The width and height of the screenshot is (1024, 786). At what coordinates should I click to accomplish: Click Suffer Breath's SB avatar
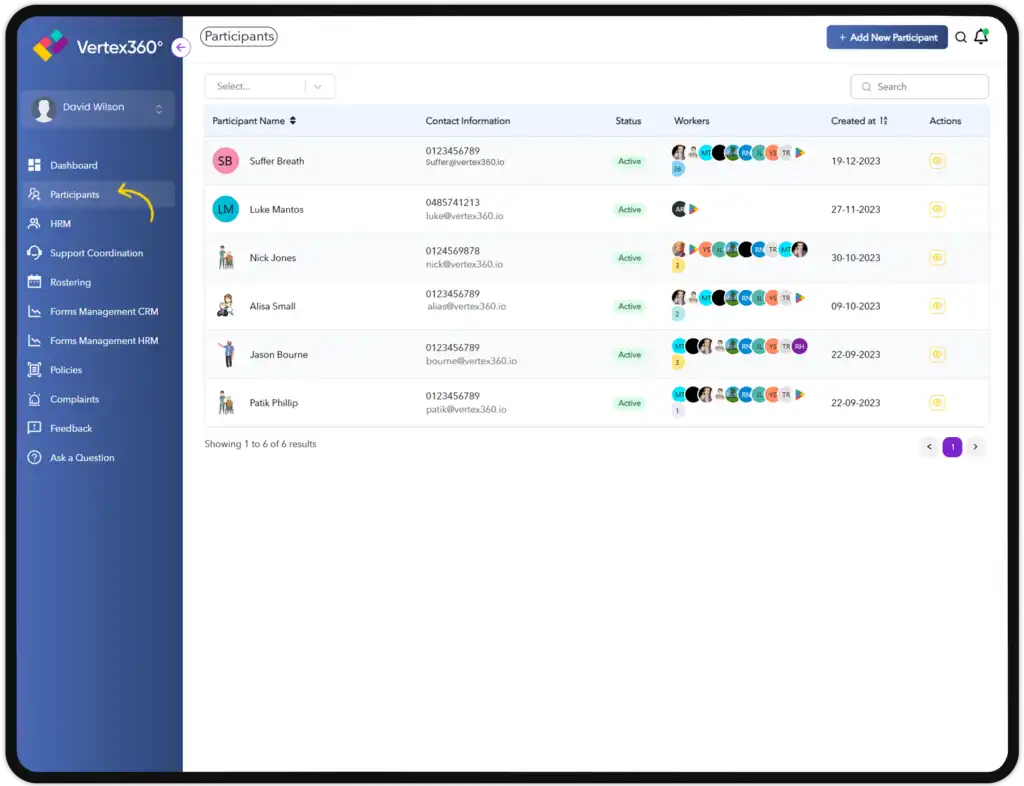[226, 161]
